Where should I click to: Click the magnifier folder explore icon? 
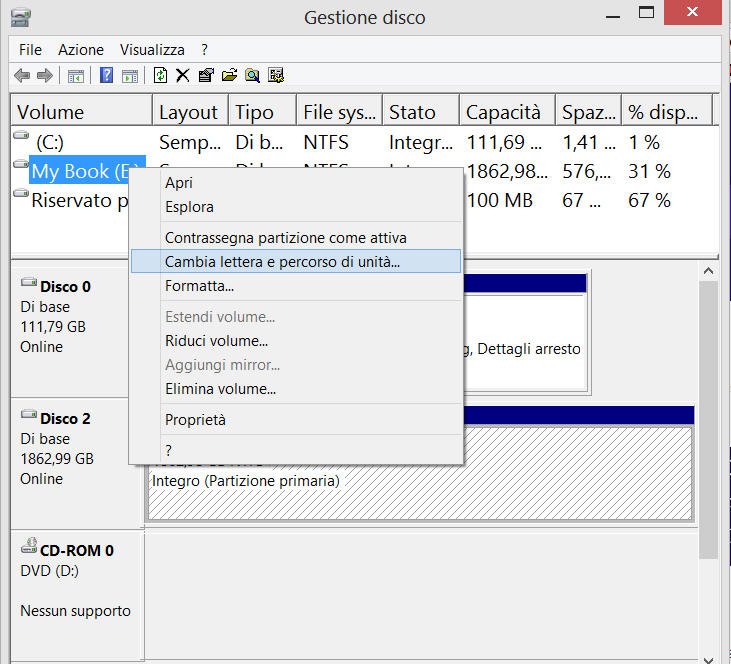pos(252,75)
